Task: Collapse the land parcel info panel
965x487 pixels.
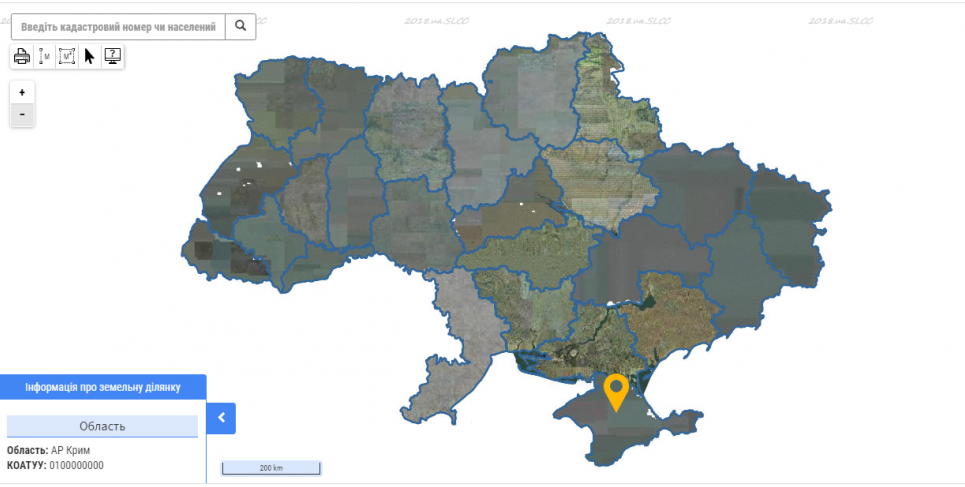Action: tap(221, 418)
